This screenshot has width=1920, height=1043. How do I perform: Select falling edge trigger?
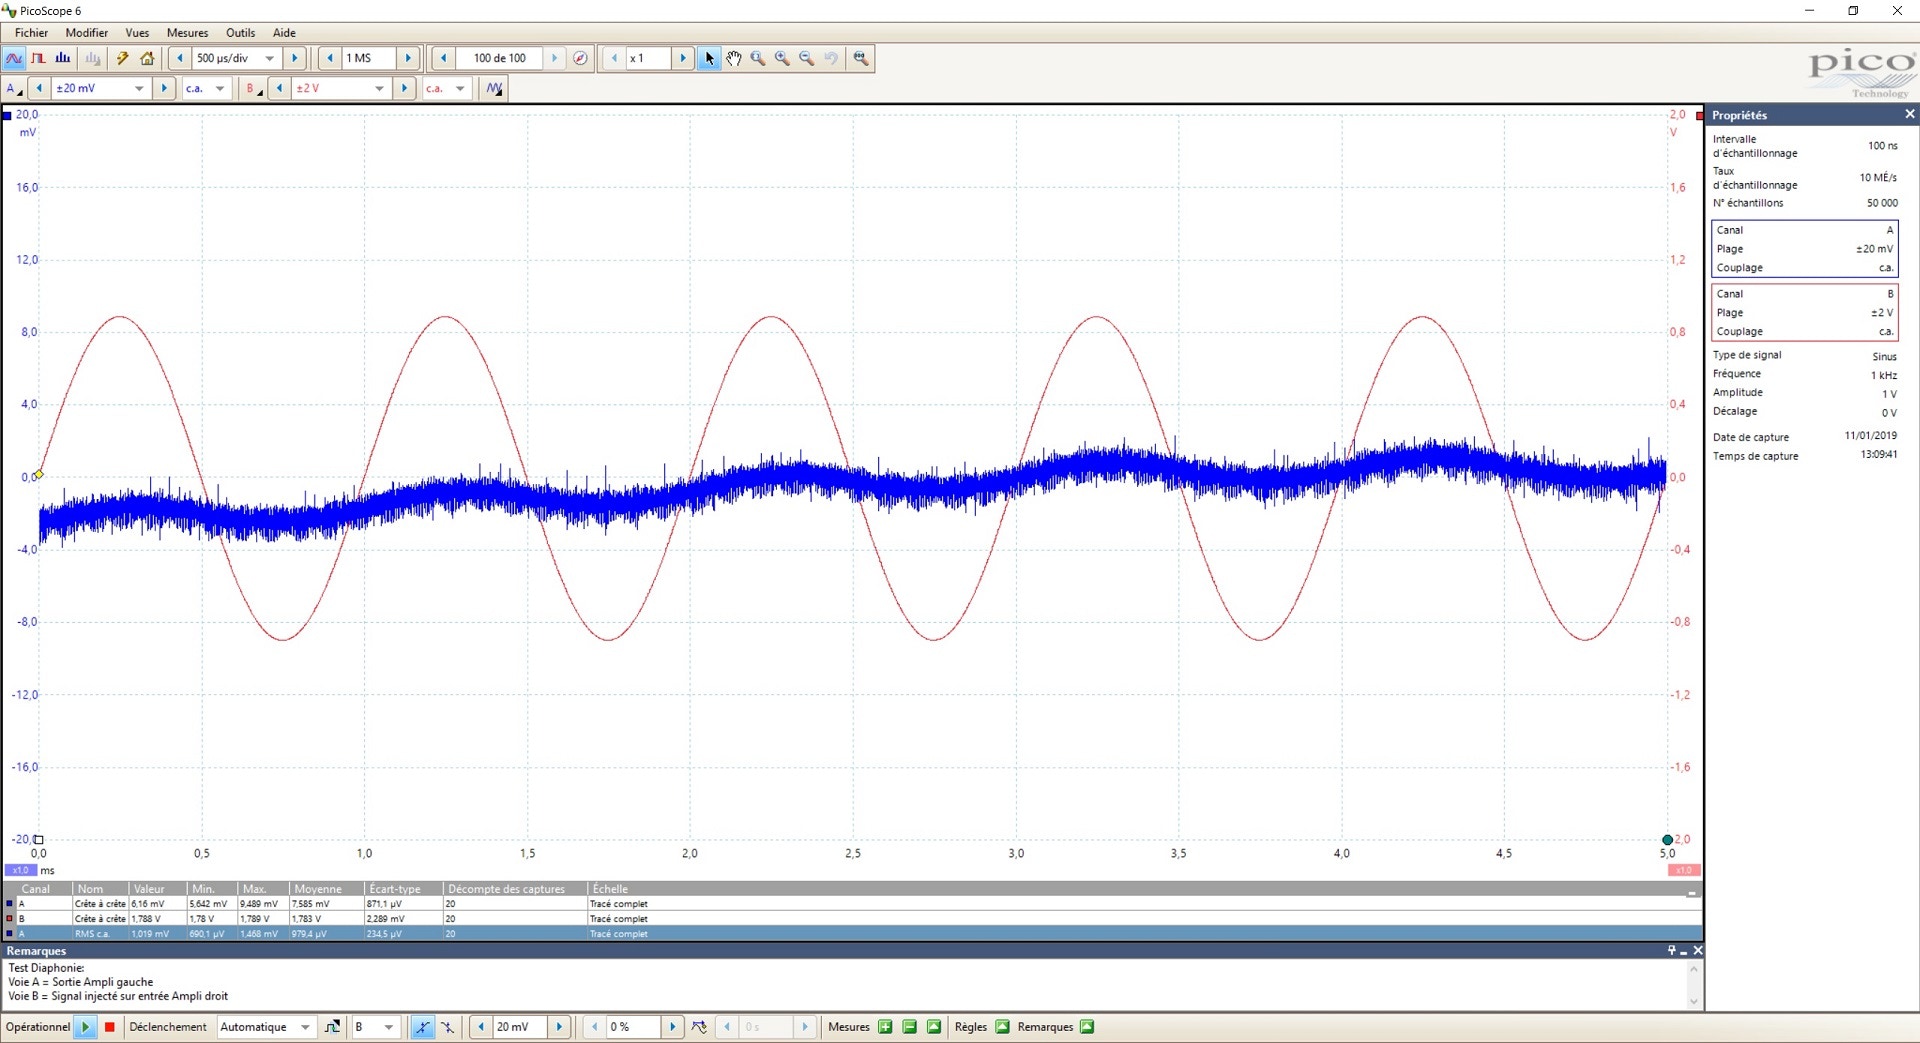point(447,1027)
